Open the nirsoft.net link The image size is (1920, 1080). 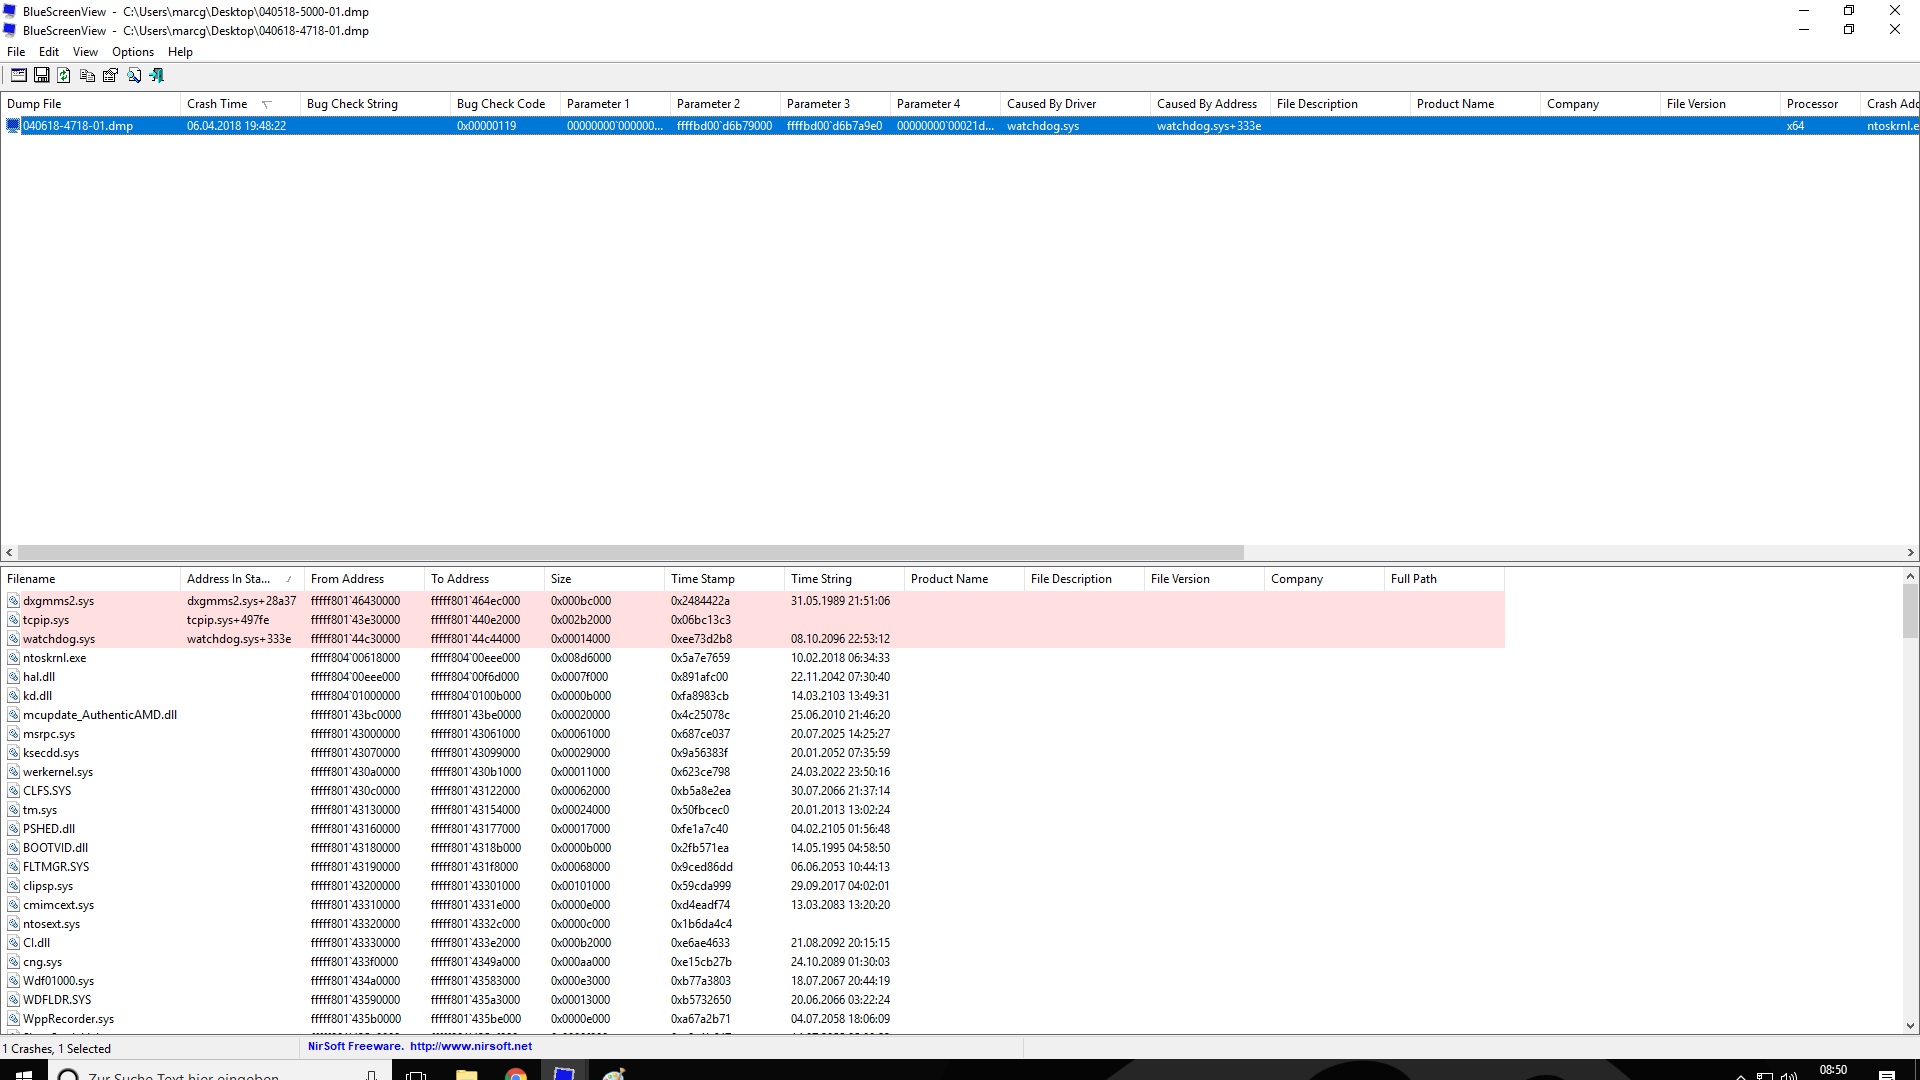(470, 1046)
